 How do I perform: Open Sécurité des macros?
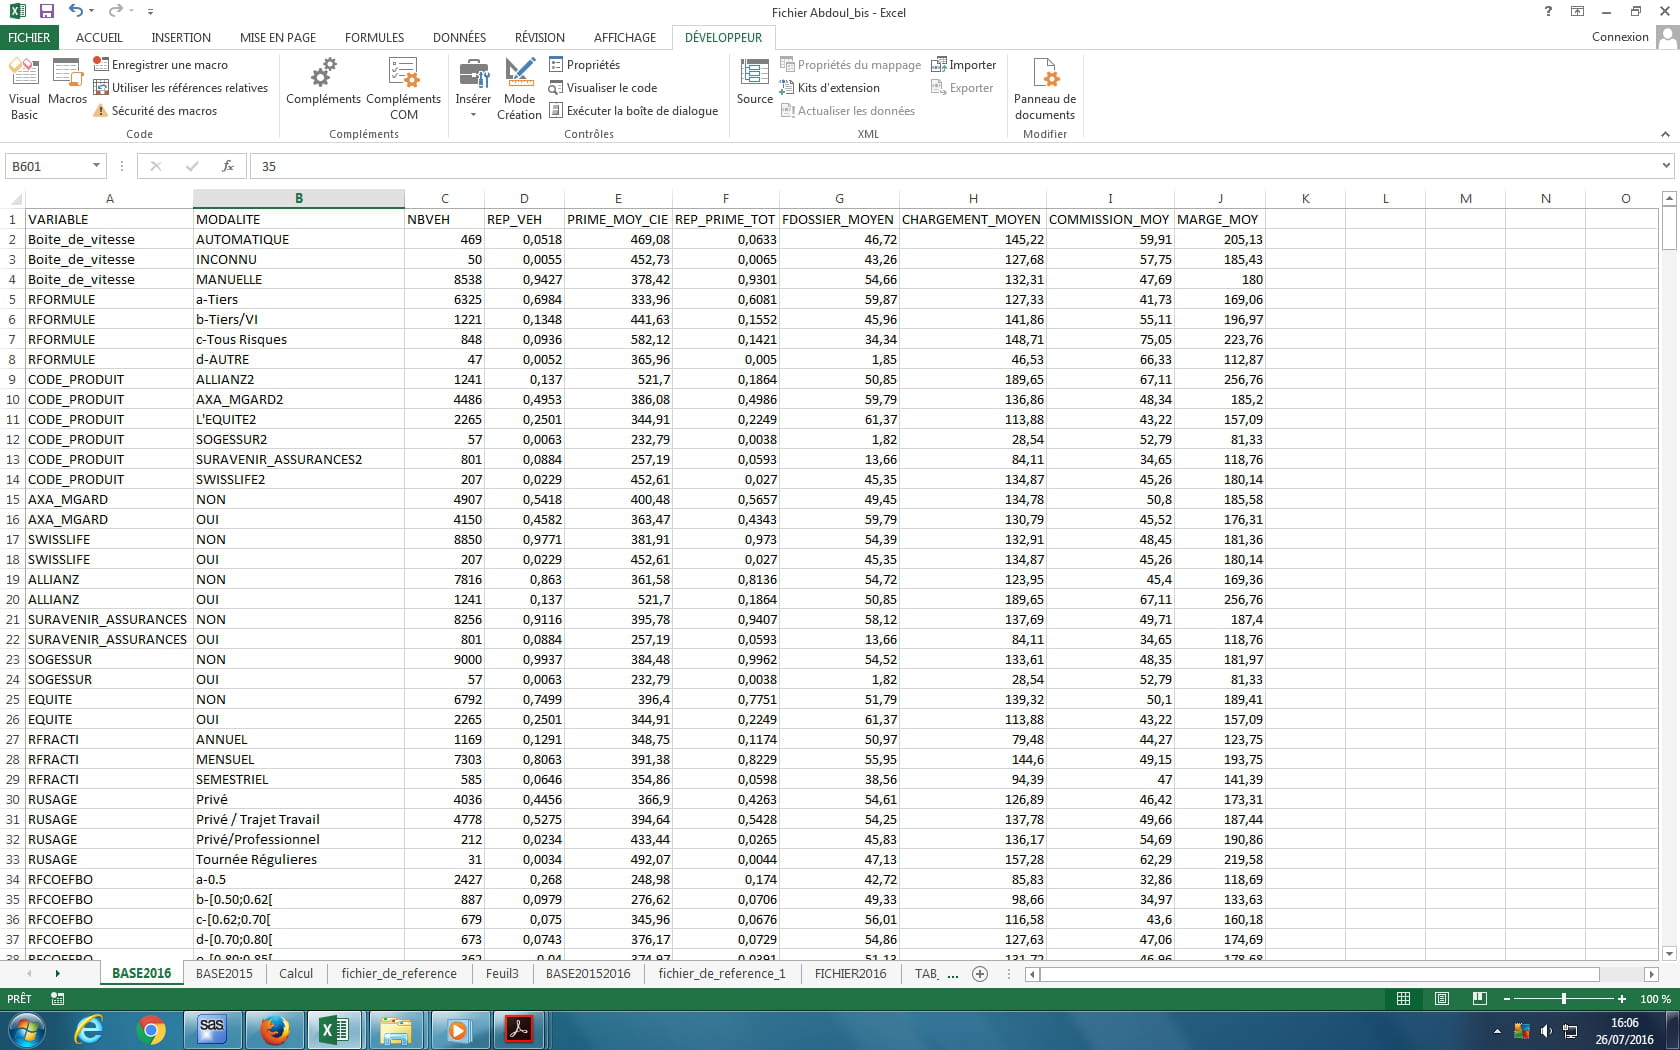(x=155, y=110)
